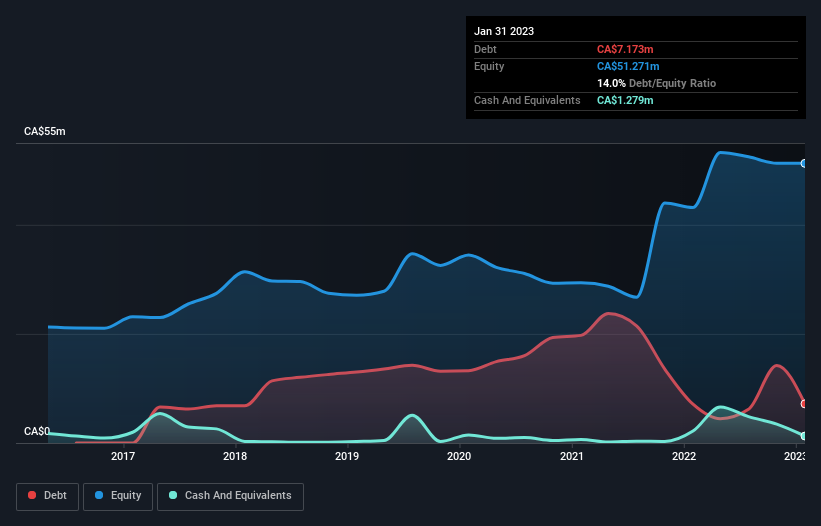Viewport: 821px width, 526px height.
Task: Toggle Cash And Equivalents legend button
Action: click(230, 496)
